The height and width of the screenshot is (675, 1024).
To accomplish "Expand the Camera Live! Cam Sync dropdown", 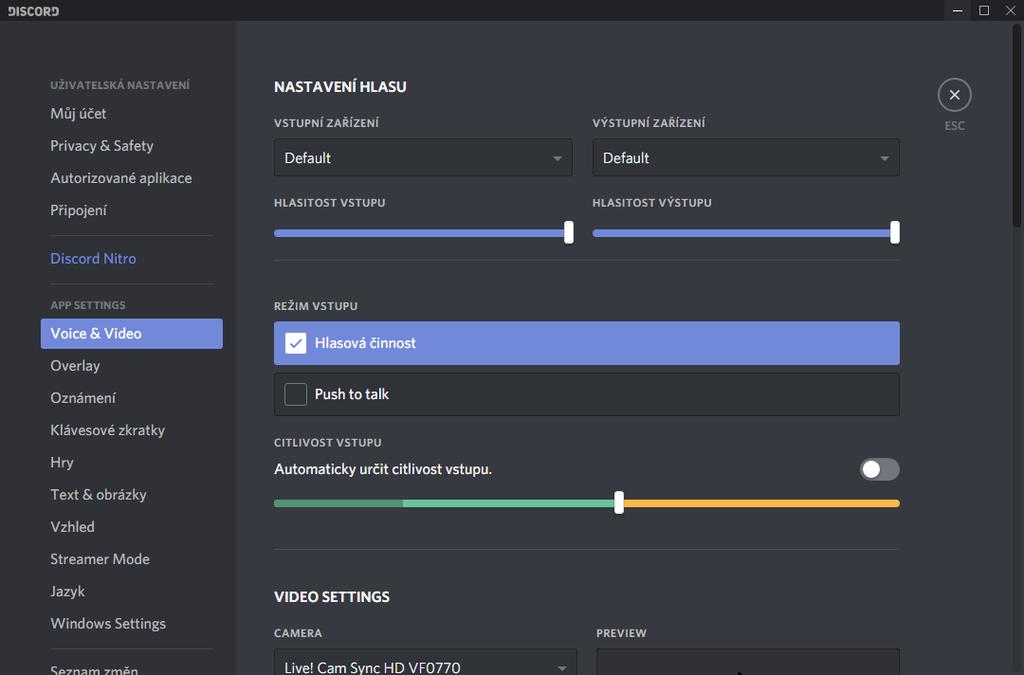I will (x=425, y=664).
